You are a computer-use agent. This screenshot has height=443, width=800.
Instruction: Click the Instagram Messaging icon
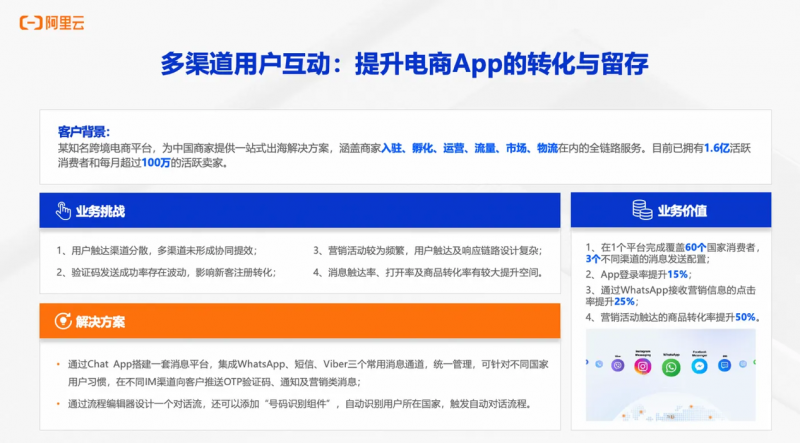point(643,366)
